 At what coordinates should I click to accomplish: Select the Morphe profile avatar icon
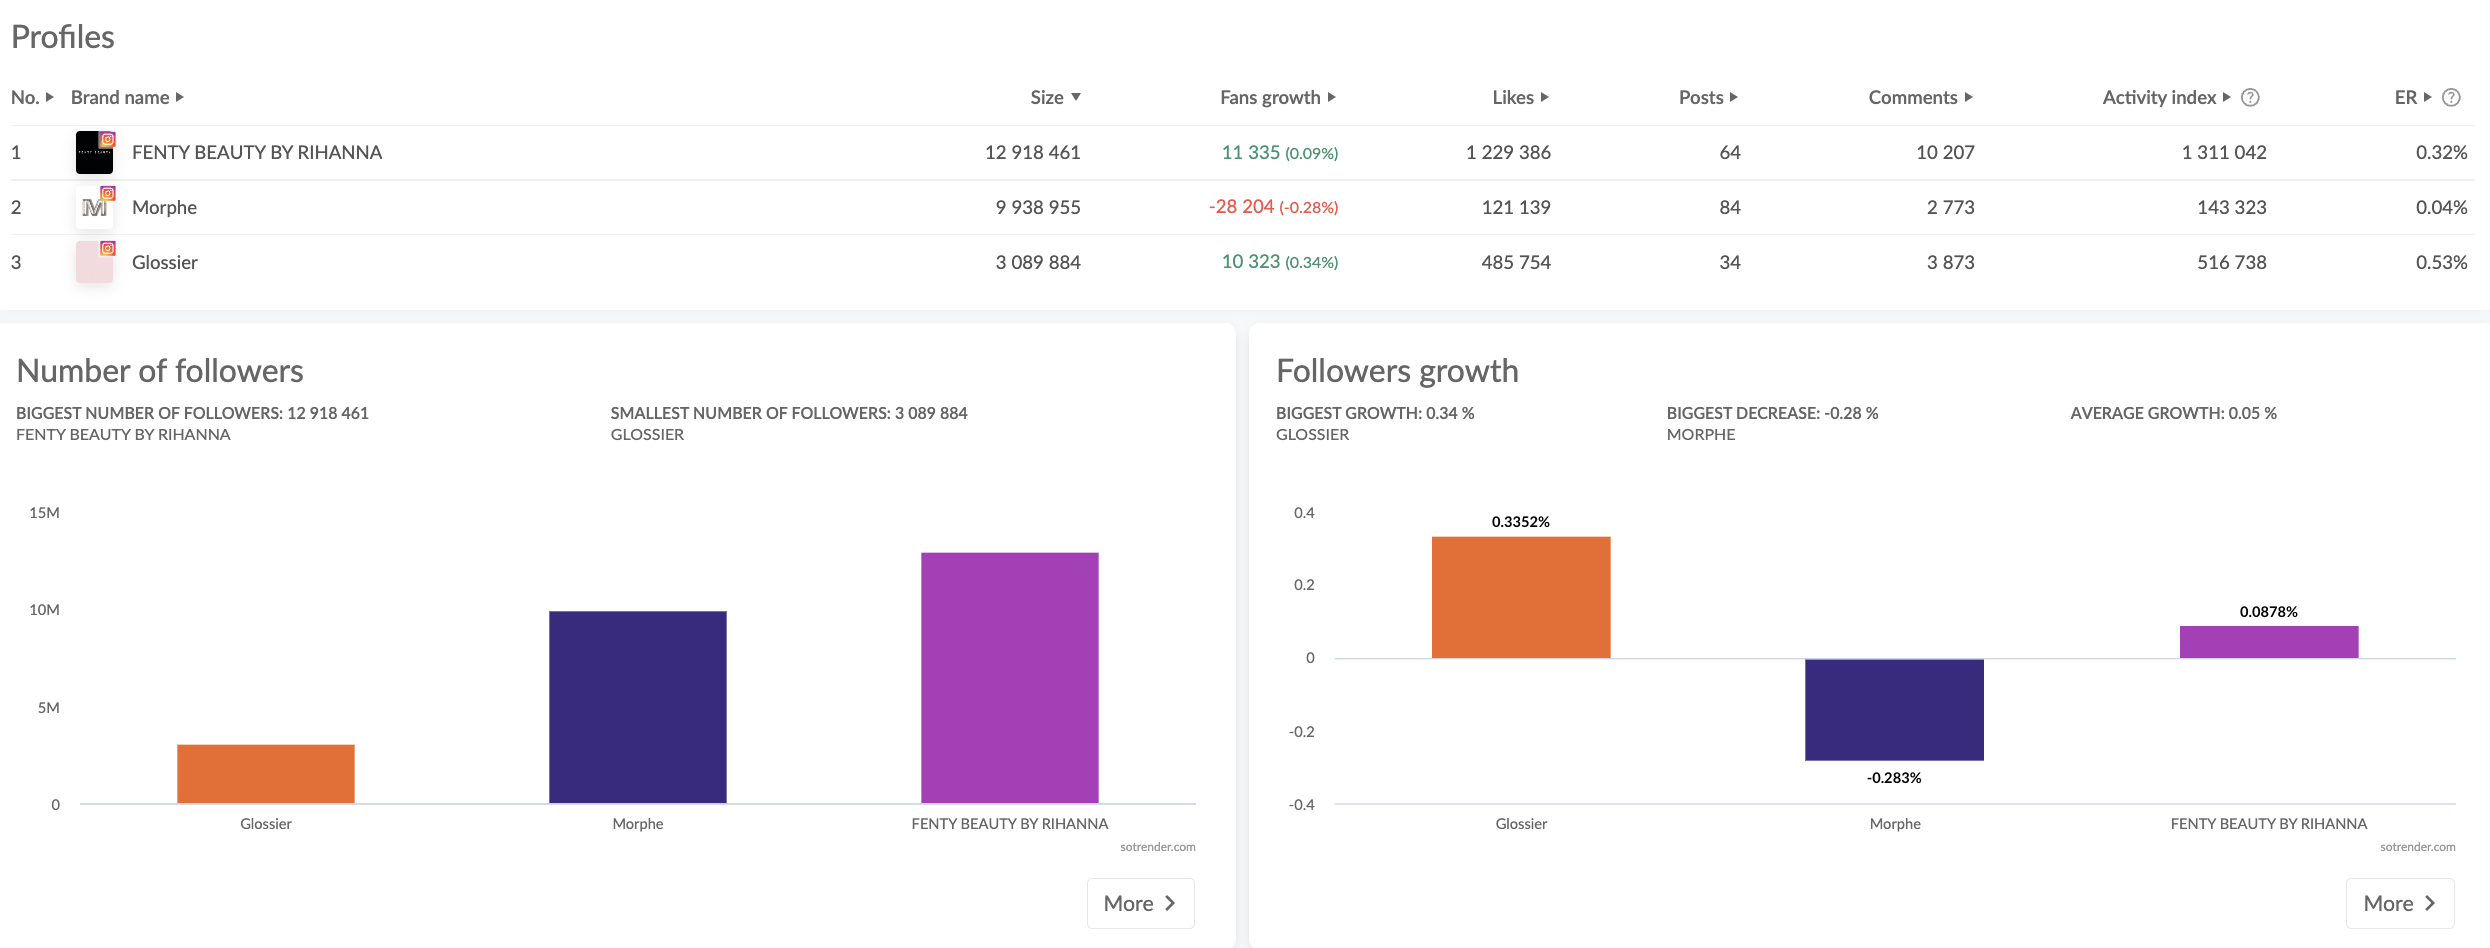click(x=94, y=208)
